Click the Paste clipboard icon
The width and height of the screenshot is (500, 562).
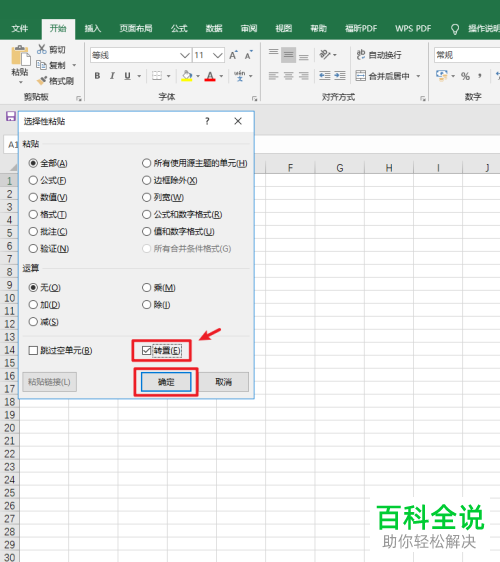coord(20,56)
